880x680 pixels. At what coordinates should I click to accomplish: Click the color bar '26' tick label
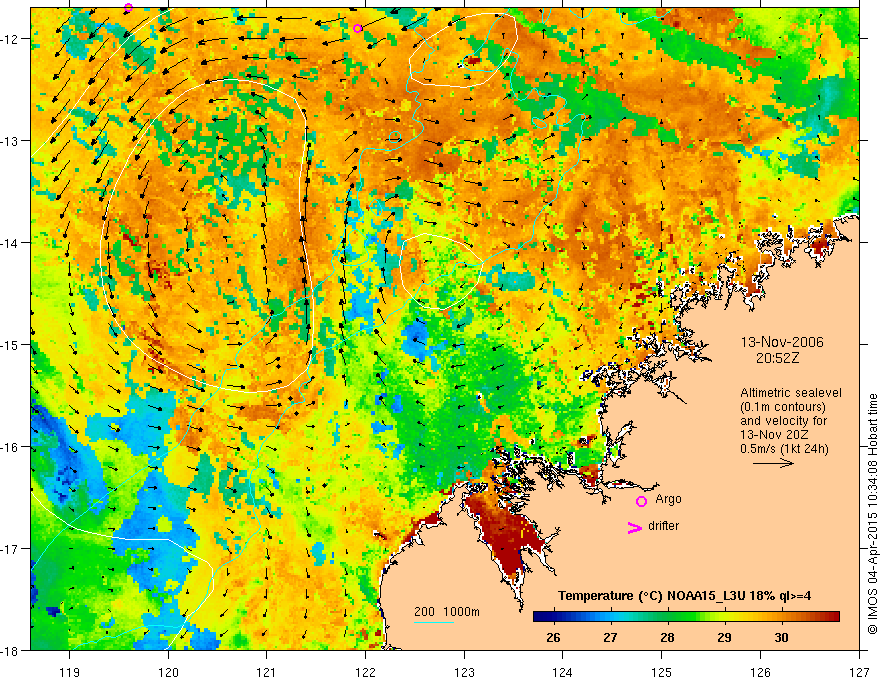[553, 637]
